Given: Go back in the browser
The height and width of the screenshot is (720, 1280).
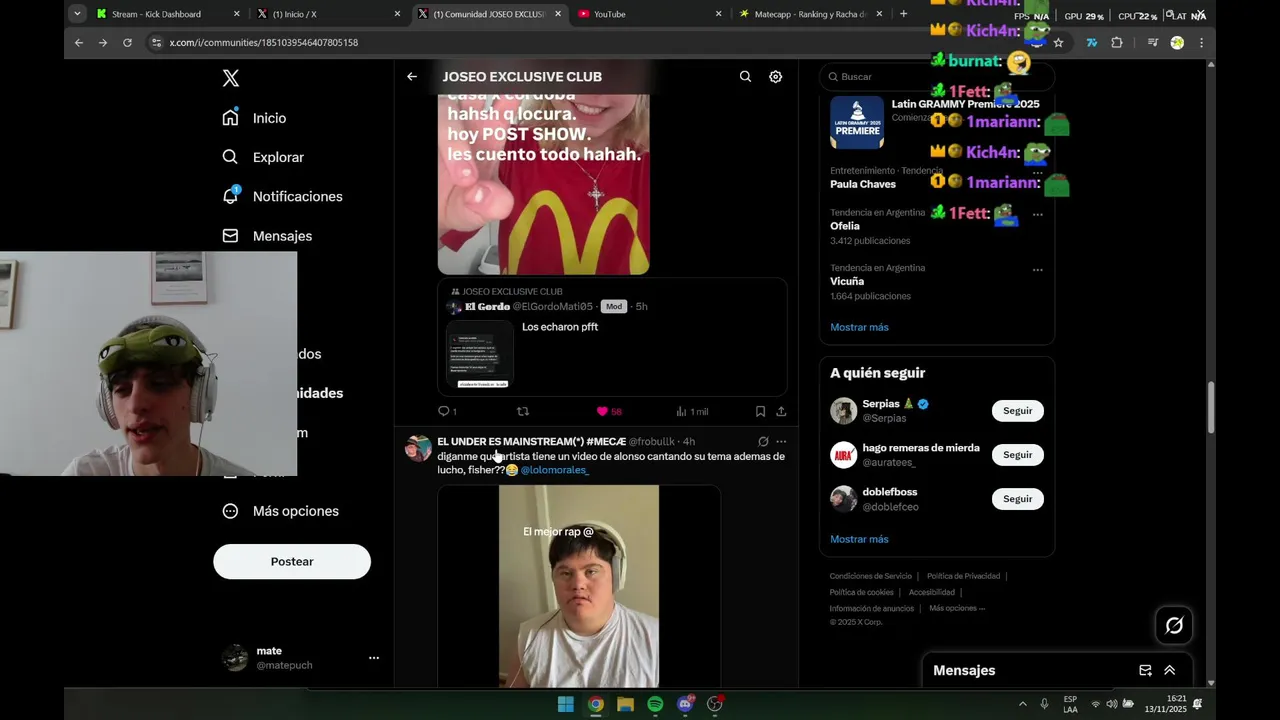Looking at the screenshot, I should 79,43.
